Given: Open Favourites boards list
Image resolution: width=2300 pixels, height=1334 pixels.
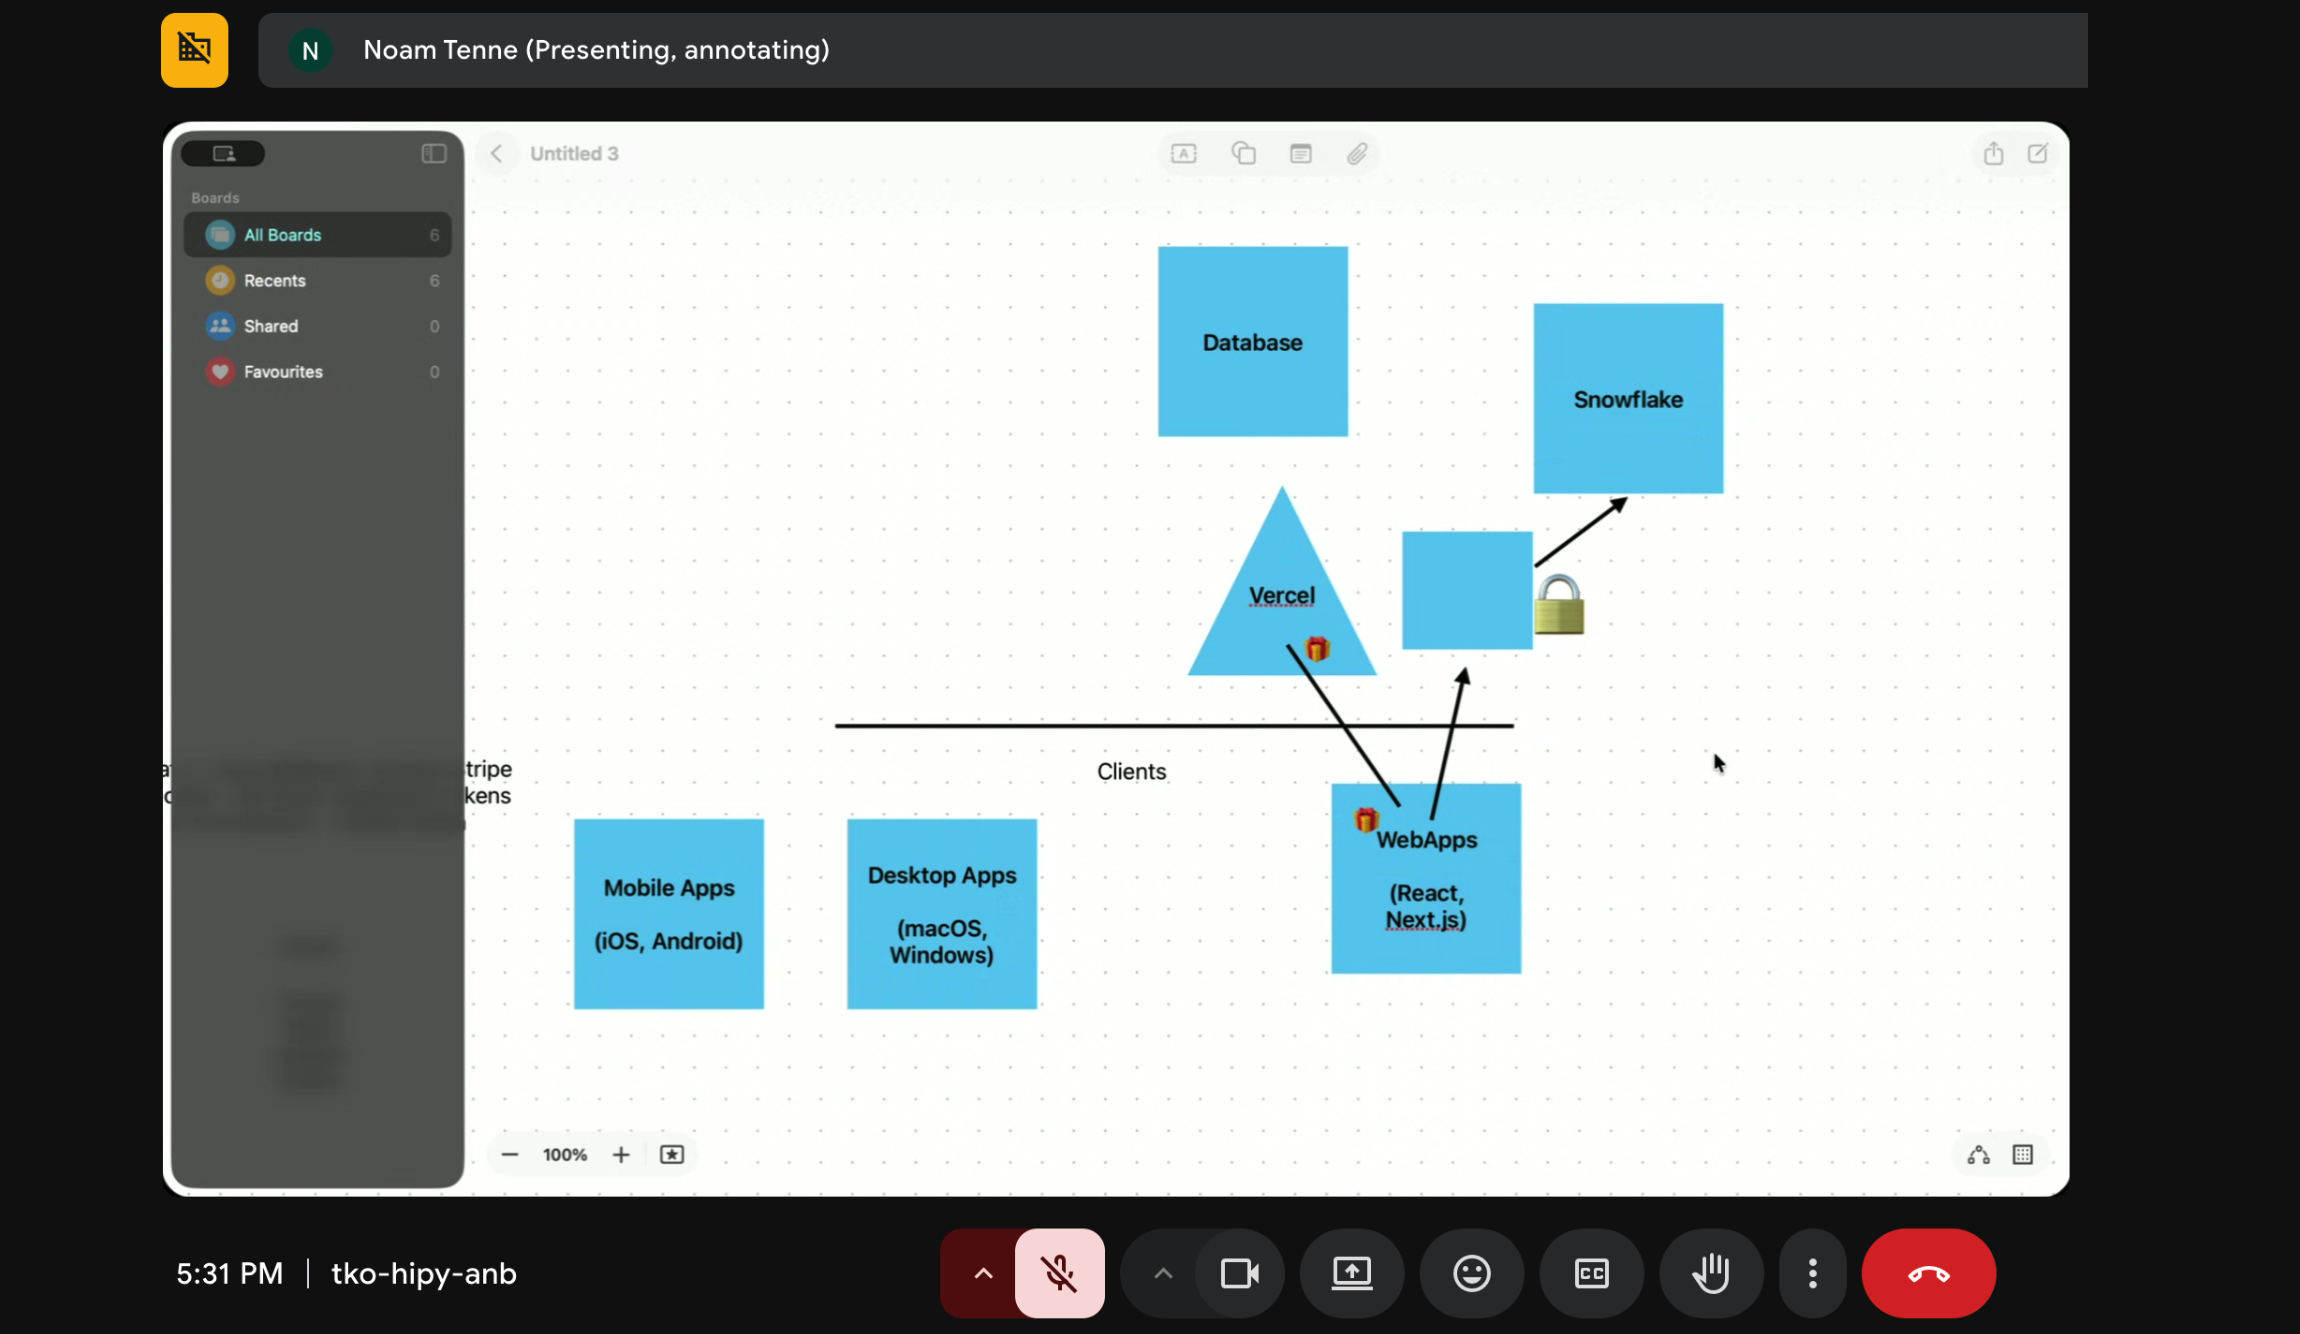Looking at the screenshot, I should click(317, 372).
